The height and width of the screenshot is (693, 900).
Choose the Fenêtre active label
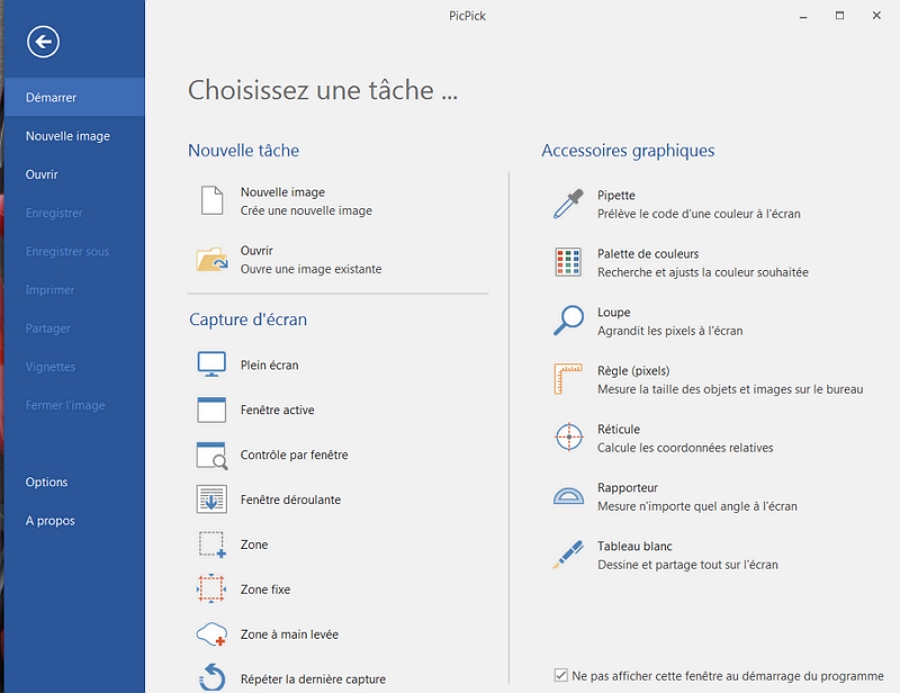(277, 409)
